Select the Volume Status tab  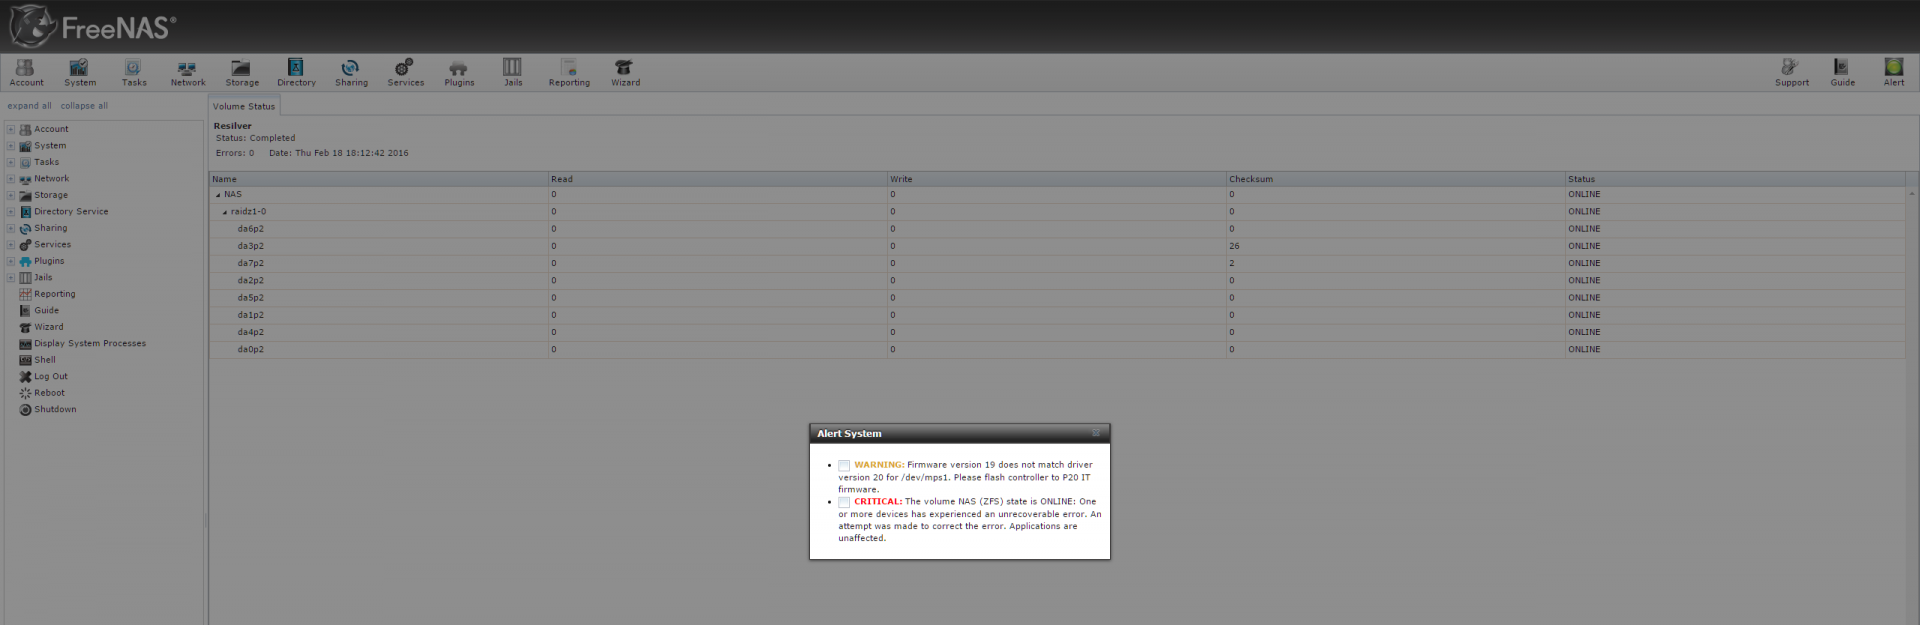(243, 106)
